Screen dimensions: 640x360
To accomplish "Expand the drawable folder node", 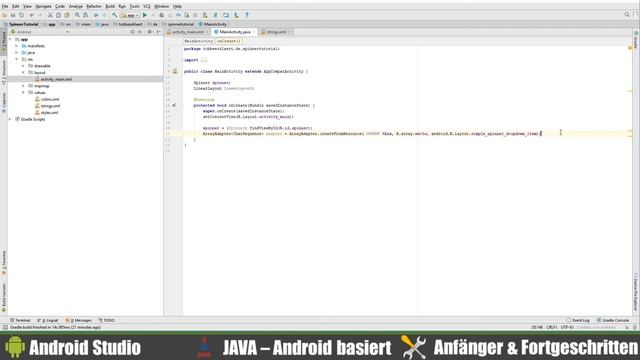I will point(23,66).
